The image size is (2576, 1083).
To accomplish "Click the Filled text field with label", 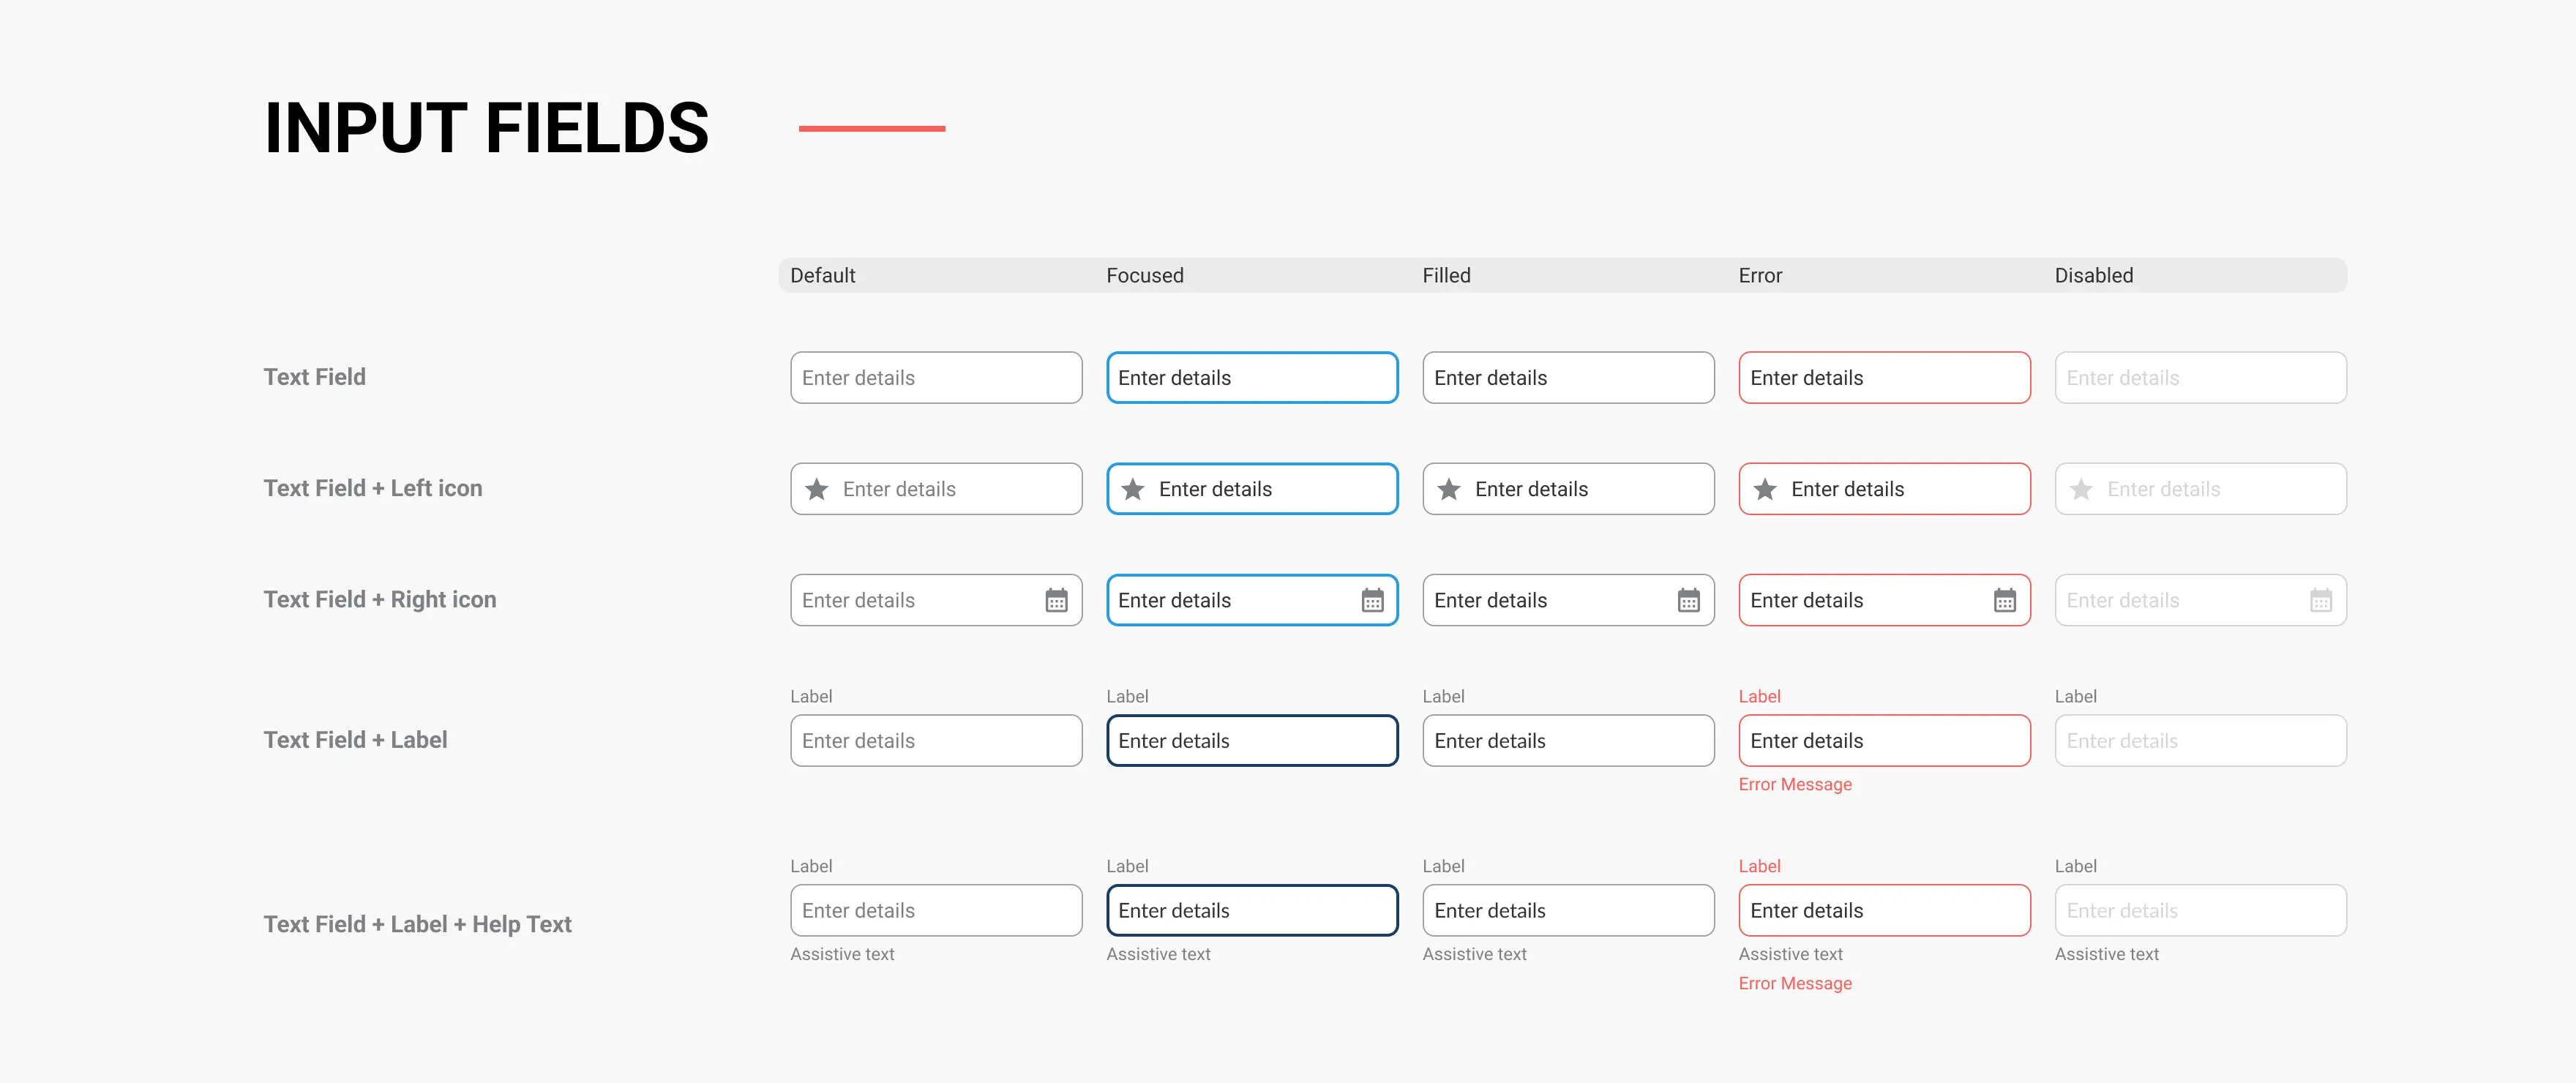I will tap(1568, 741).
